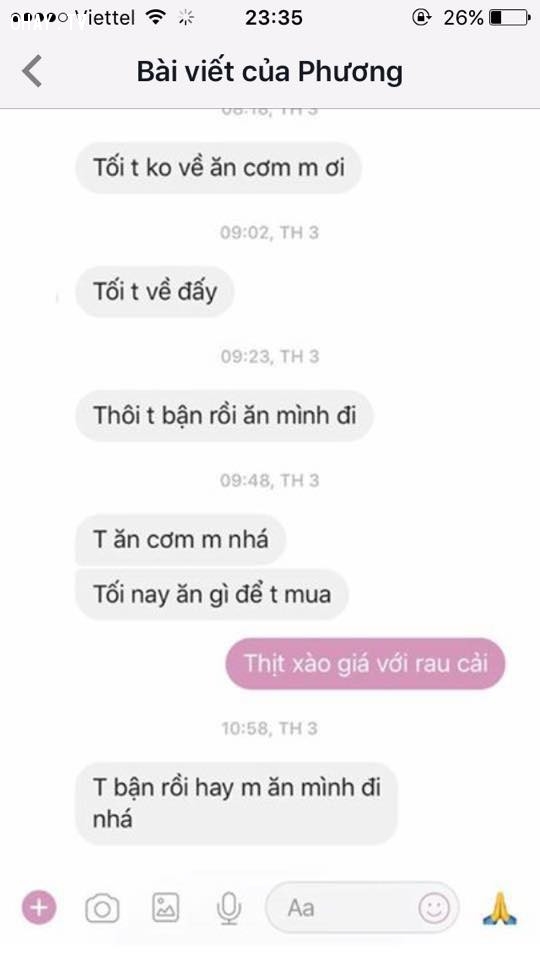Tap the back arrow in header
This screenshot has width=540, height=960.
click(x=32, y=71)
